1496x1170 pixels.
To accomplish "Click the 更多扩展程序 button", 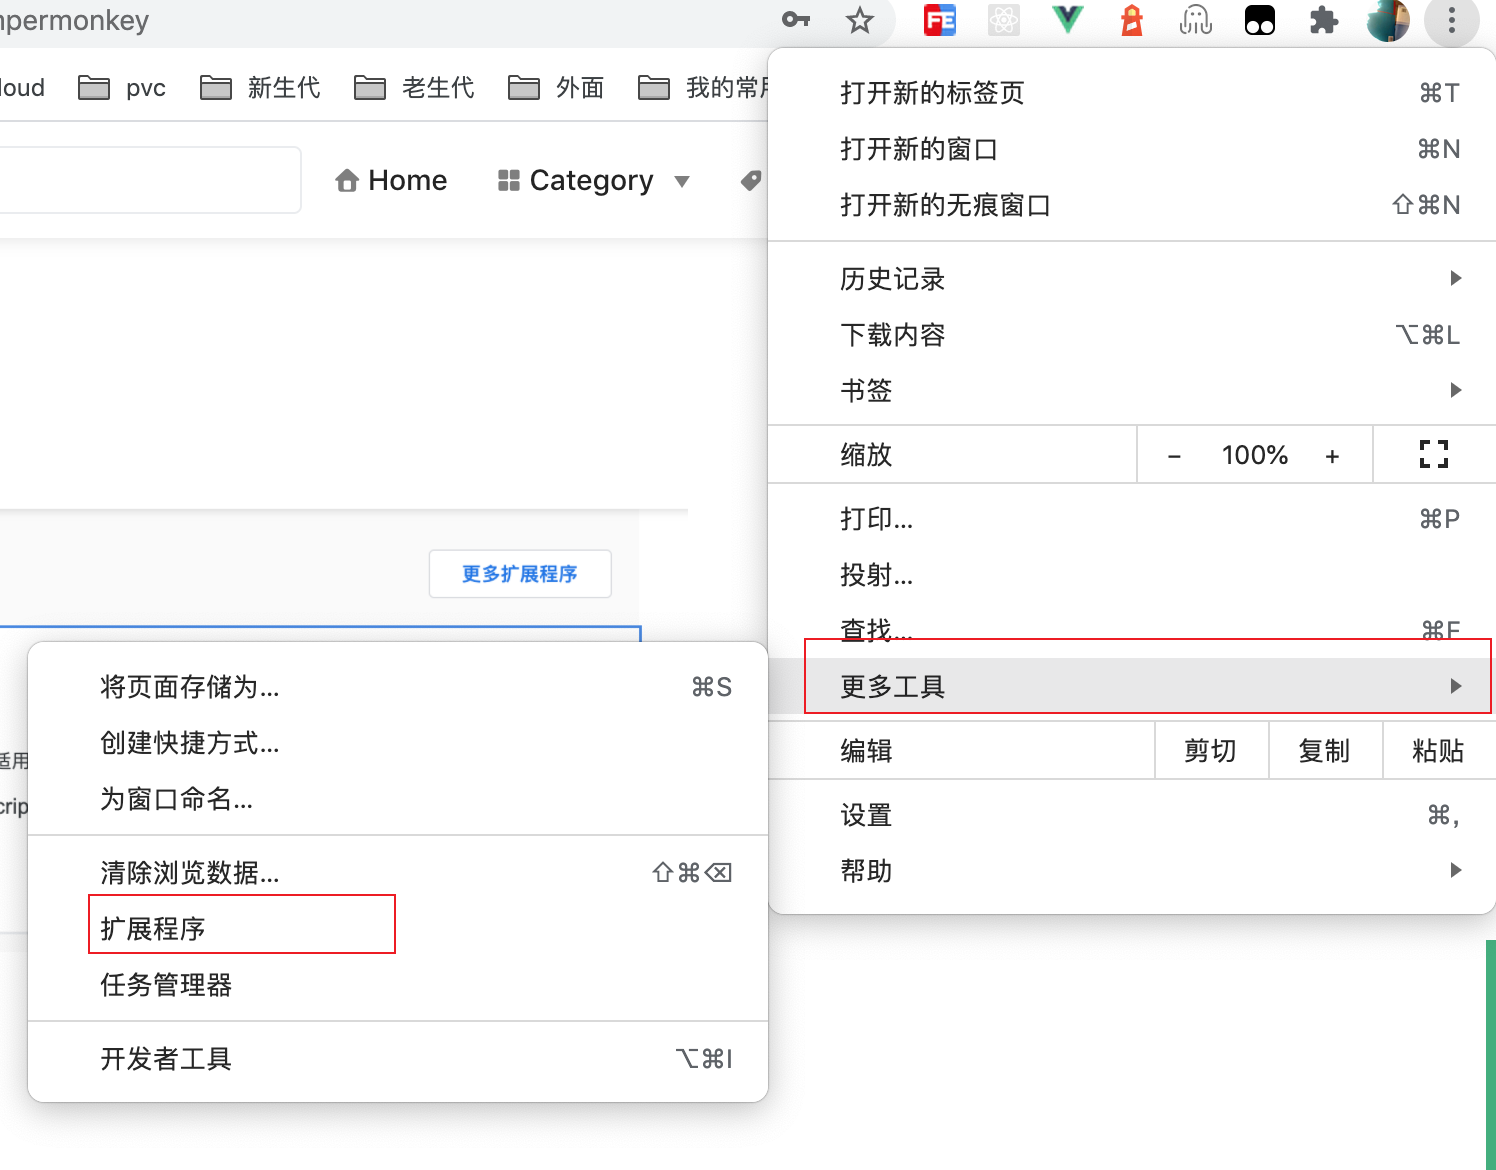I will click(x=520, y=574).
